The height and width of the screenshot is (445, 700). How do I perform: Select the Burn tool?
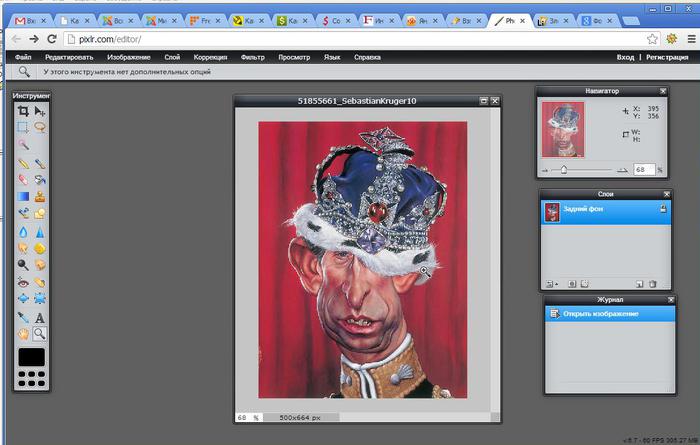point(40,265)
